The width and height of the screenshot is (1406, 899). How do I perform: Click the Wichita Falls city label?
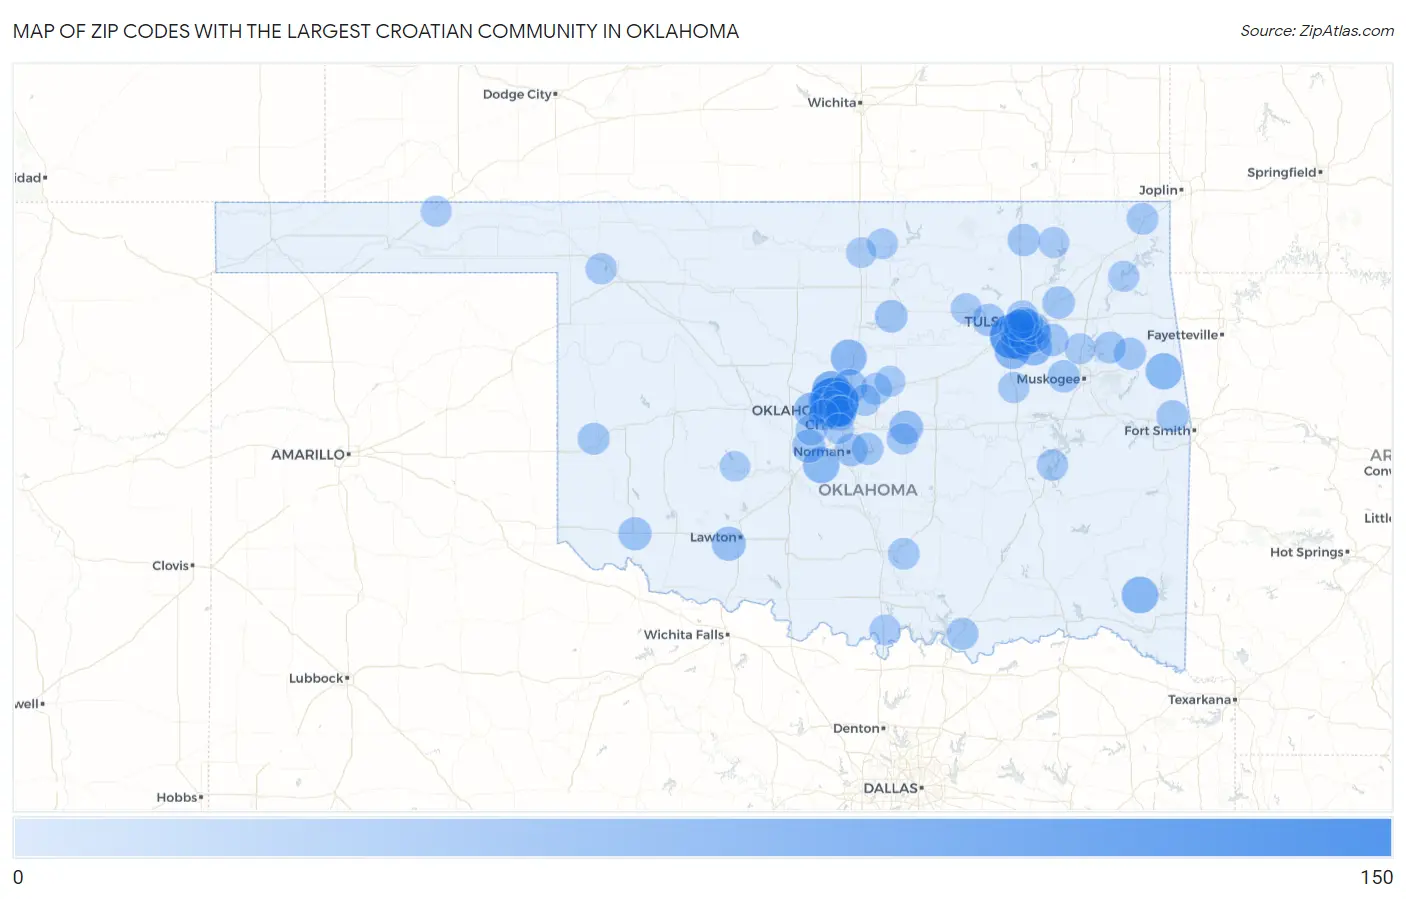(x=684, y=635)
